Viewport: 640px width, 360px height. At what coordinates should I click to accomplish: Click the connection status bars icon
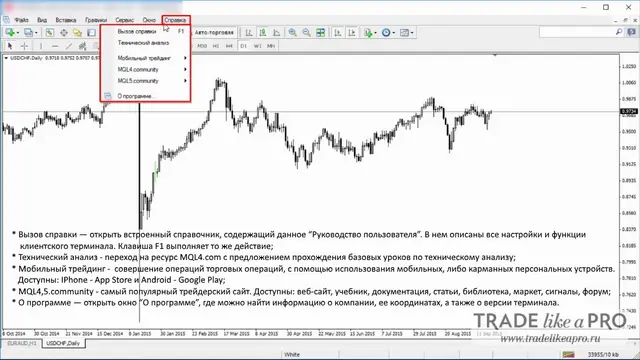click(x=568, y=354)
